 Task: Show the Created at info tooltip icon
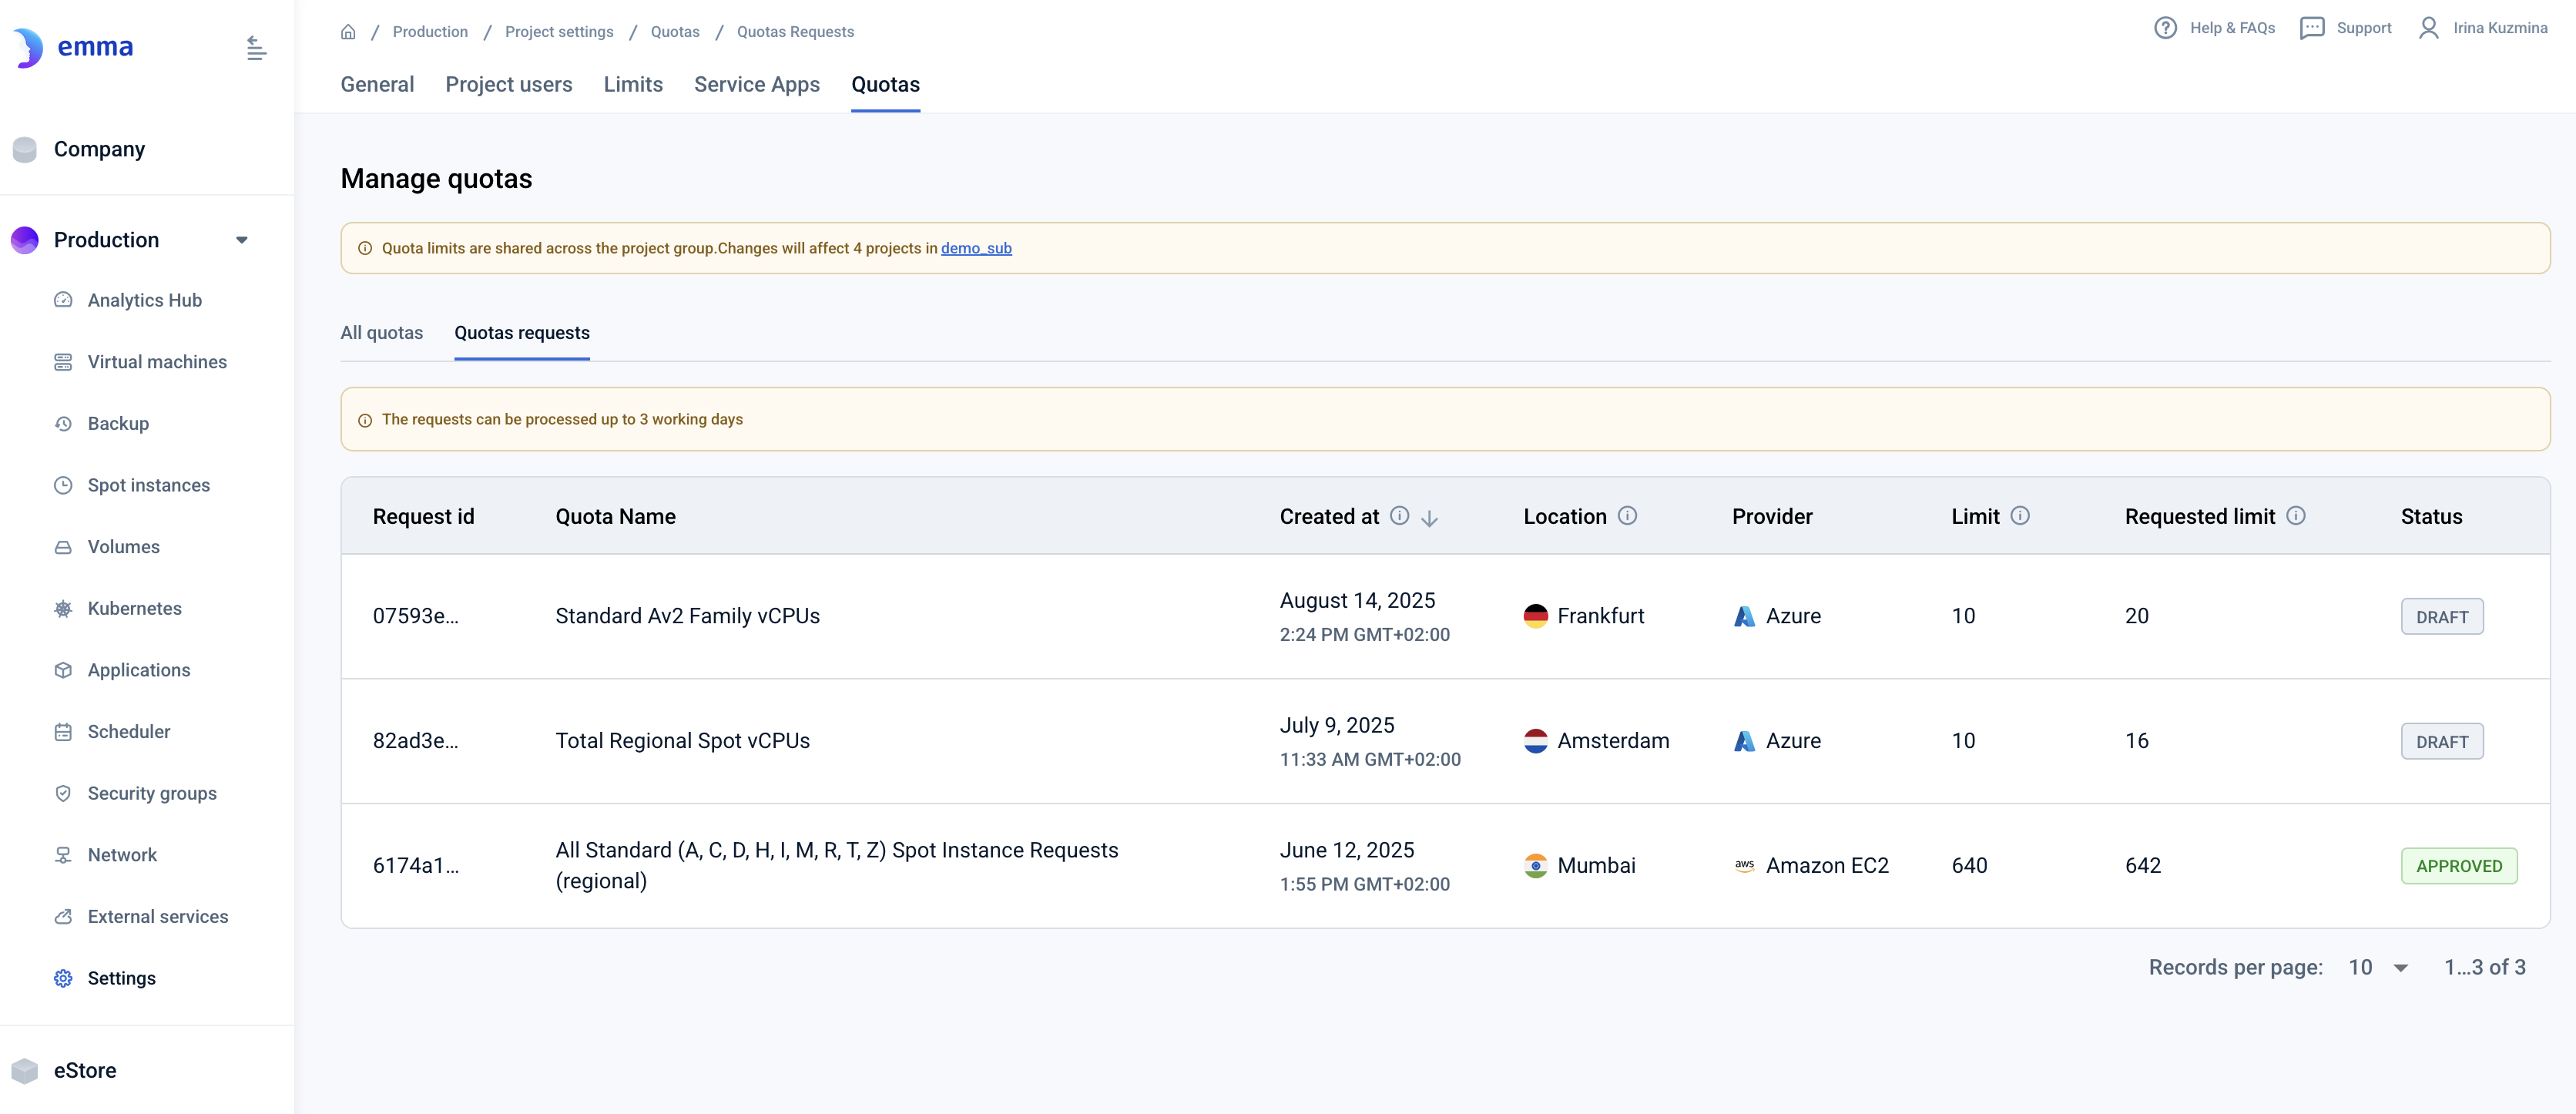click(1399, 516)
